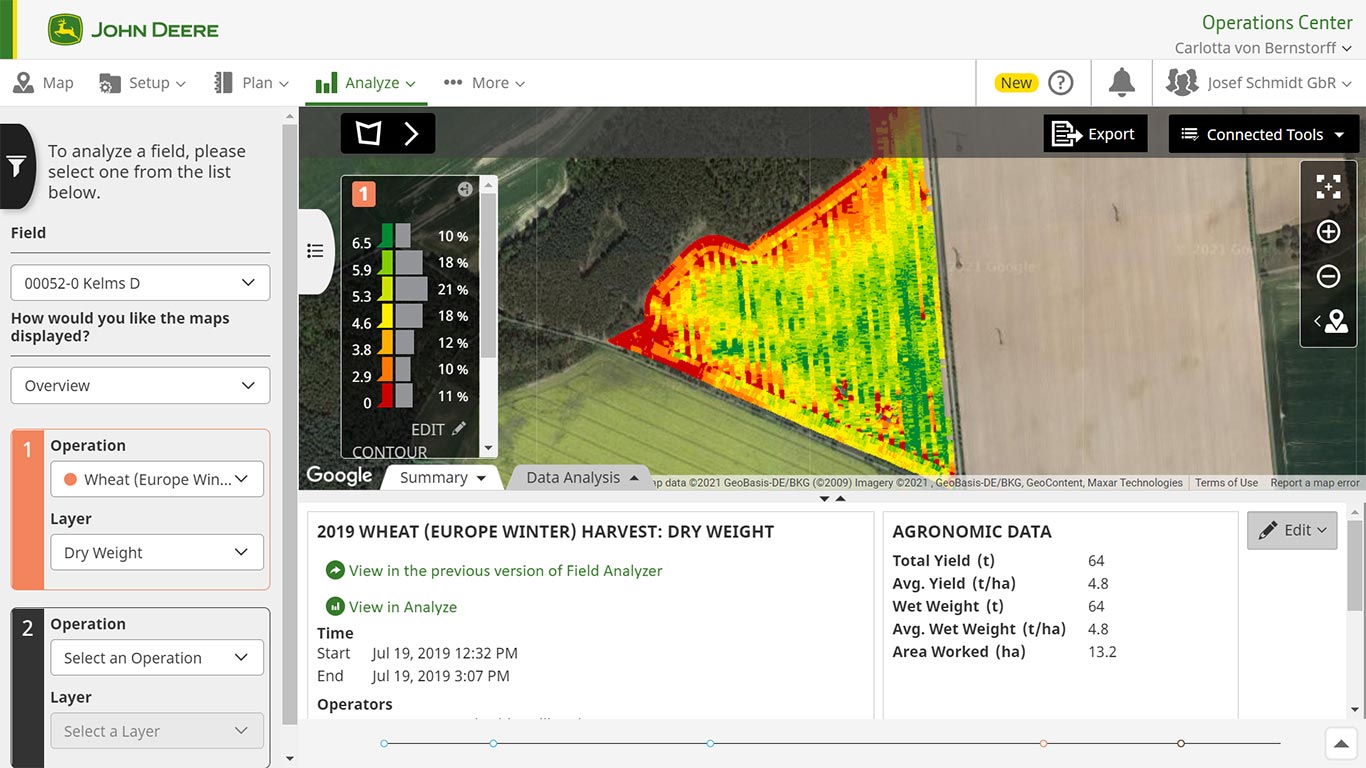Open the Dry Weight layer dropdown
1366x768 pixels.
157,553
